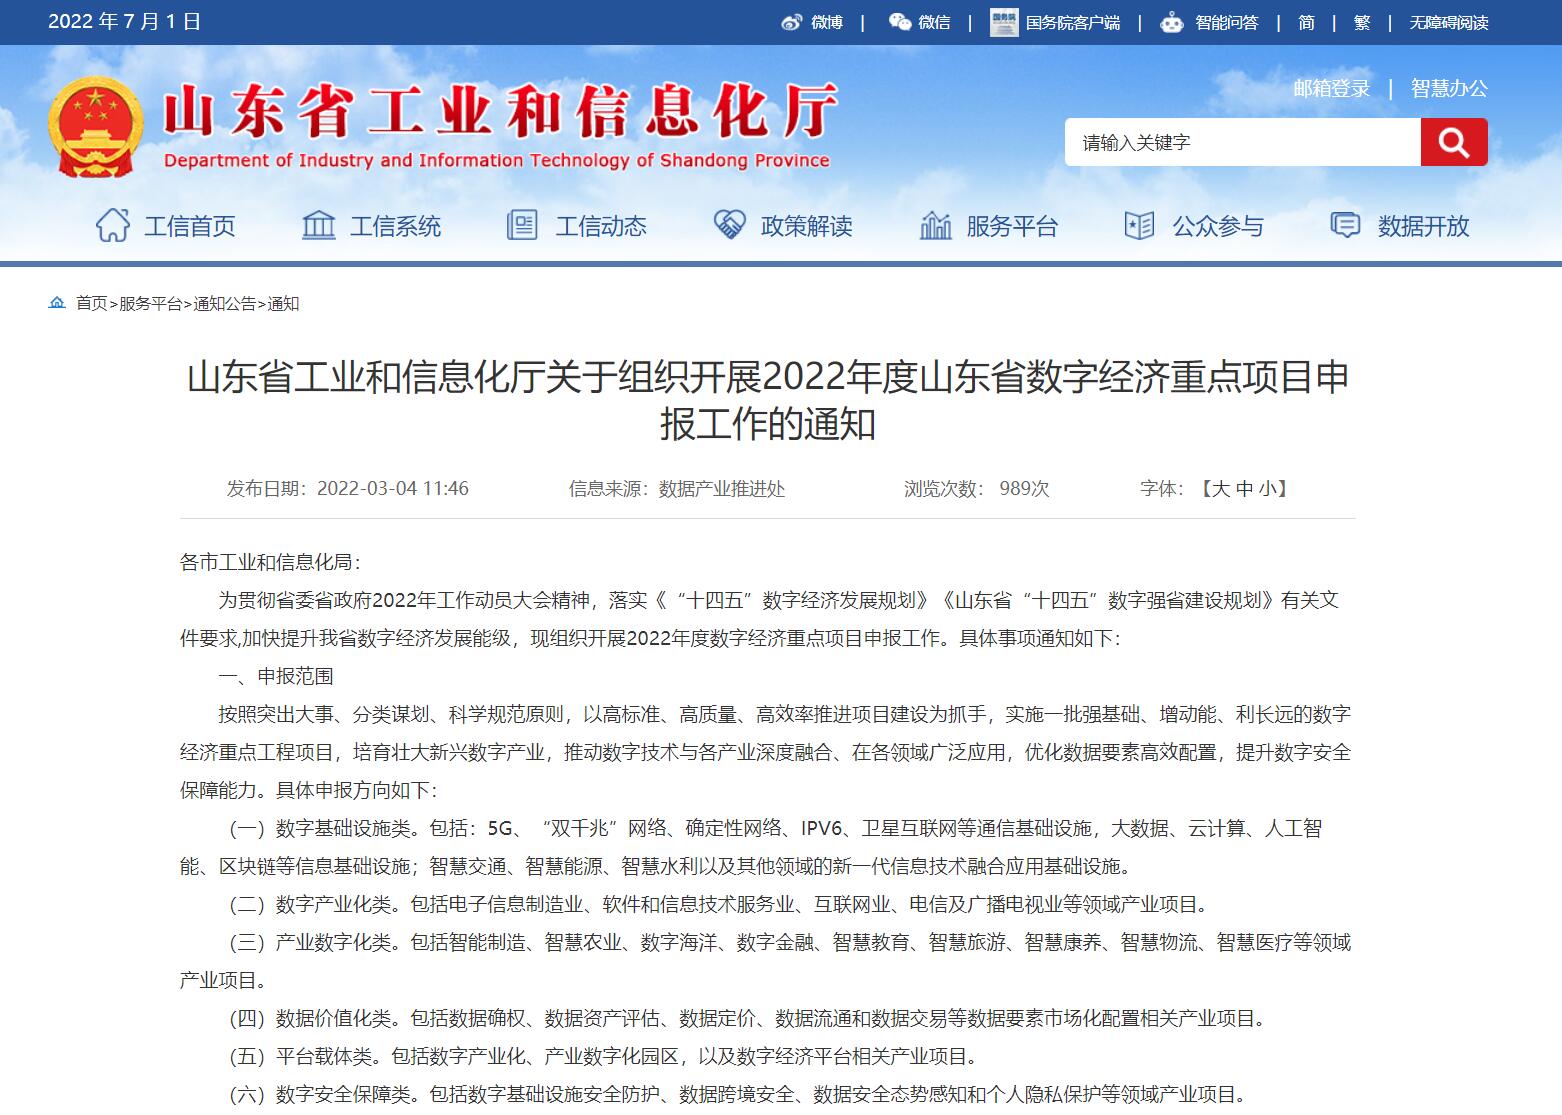Click the 邮箱登录 link
This screenshot has height=1115, width=1562.
pos(1331,88)
